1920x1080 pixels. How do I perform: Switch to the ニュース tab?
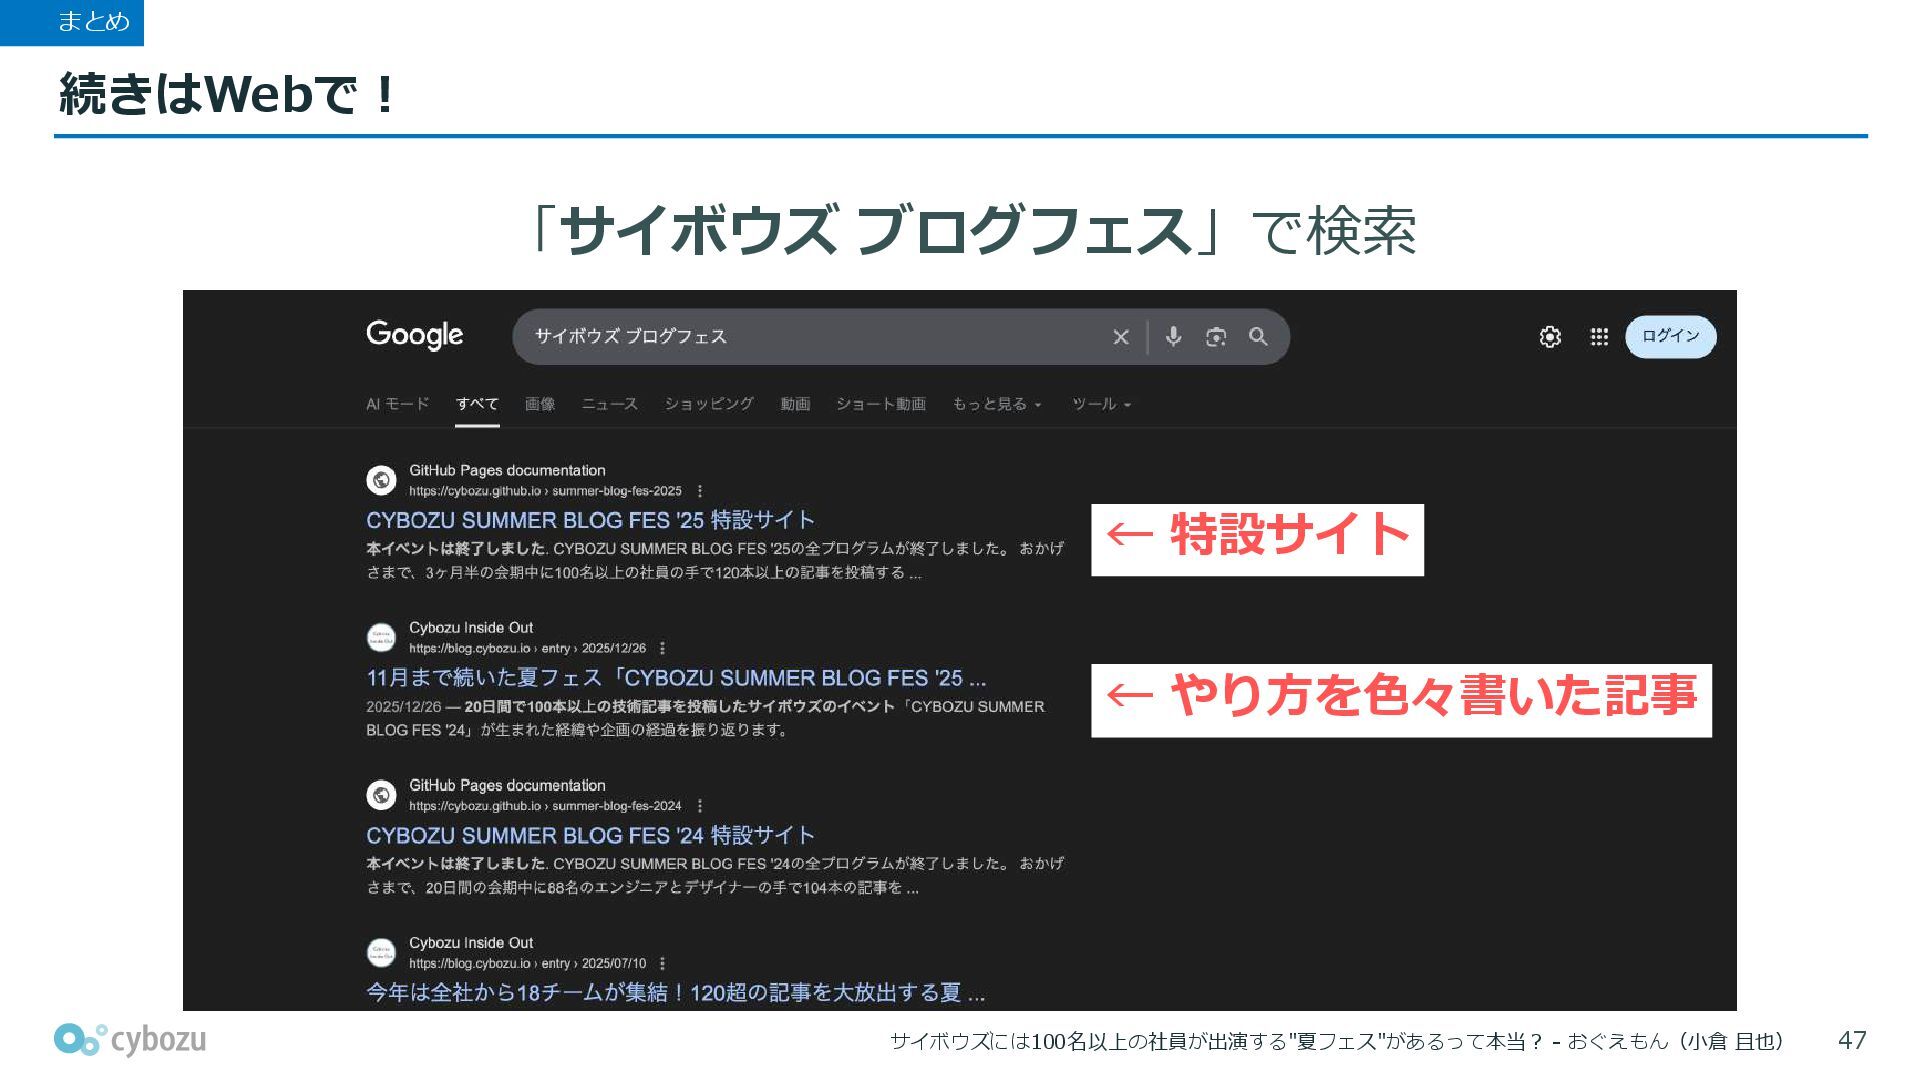tap(609, 404)
